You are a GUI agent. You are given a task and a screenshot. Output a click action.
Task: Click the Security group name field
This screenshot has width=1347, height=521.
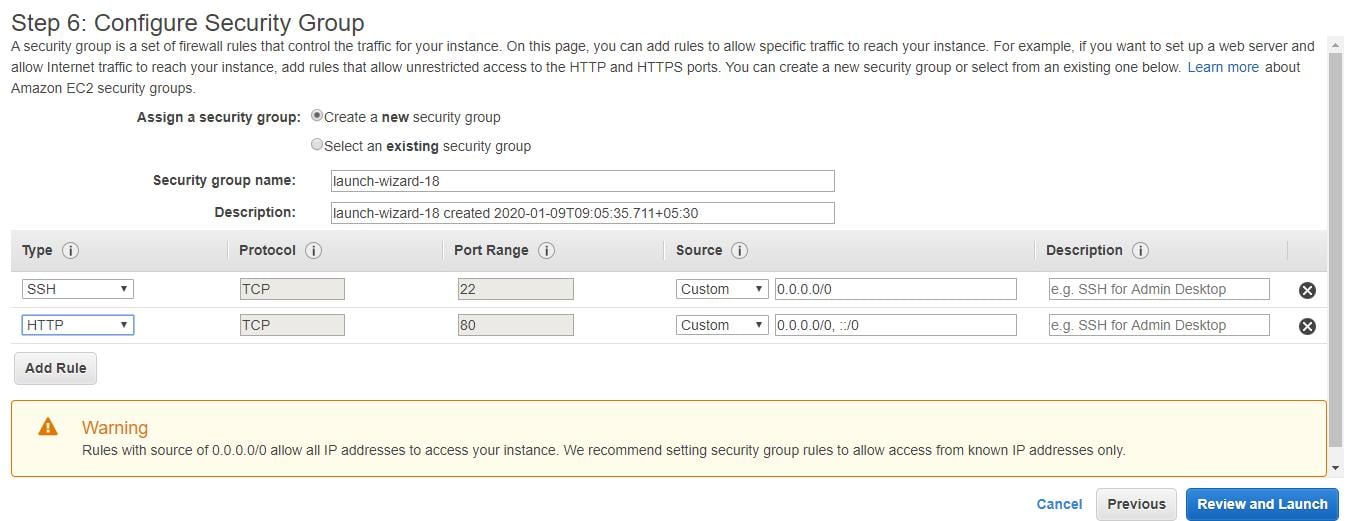582,181
